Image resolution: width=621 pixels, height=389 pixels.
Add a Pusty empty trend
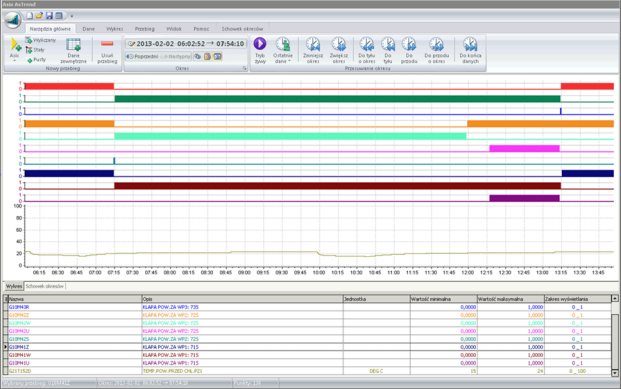36,60
